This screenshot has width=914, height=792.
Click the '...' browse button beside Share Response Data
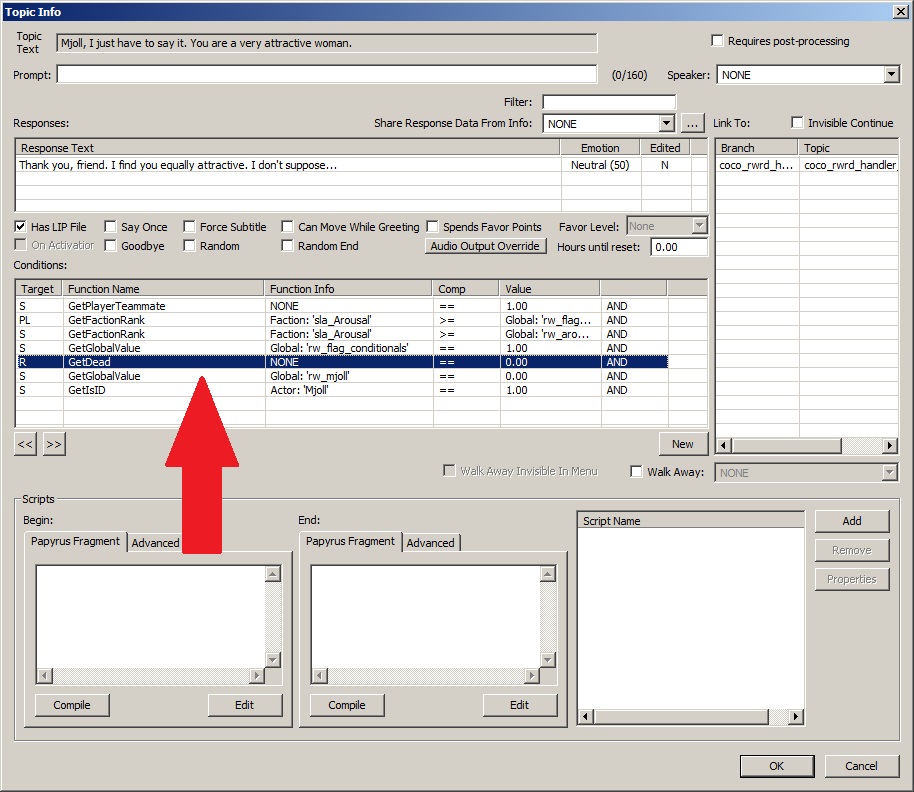coord(693,123)
